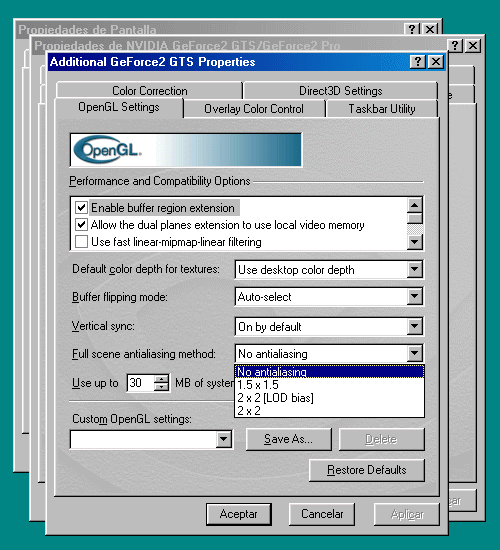Viewport: 500px width, 550px height.
Task: Open Taskbar Utility tab
Action: (382, 109)
